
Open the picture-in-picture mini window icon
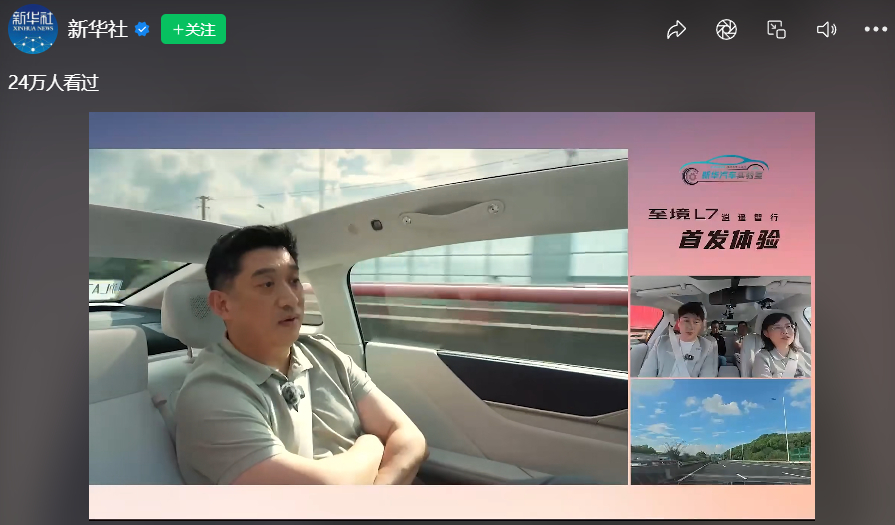776,30
